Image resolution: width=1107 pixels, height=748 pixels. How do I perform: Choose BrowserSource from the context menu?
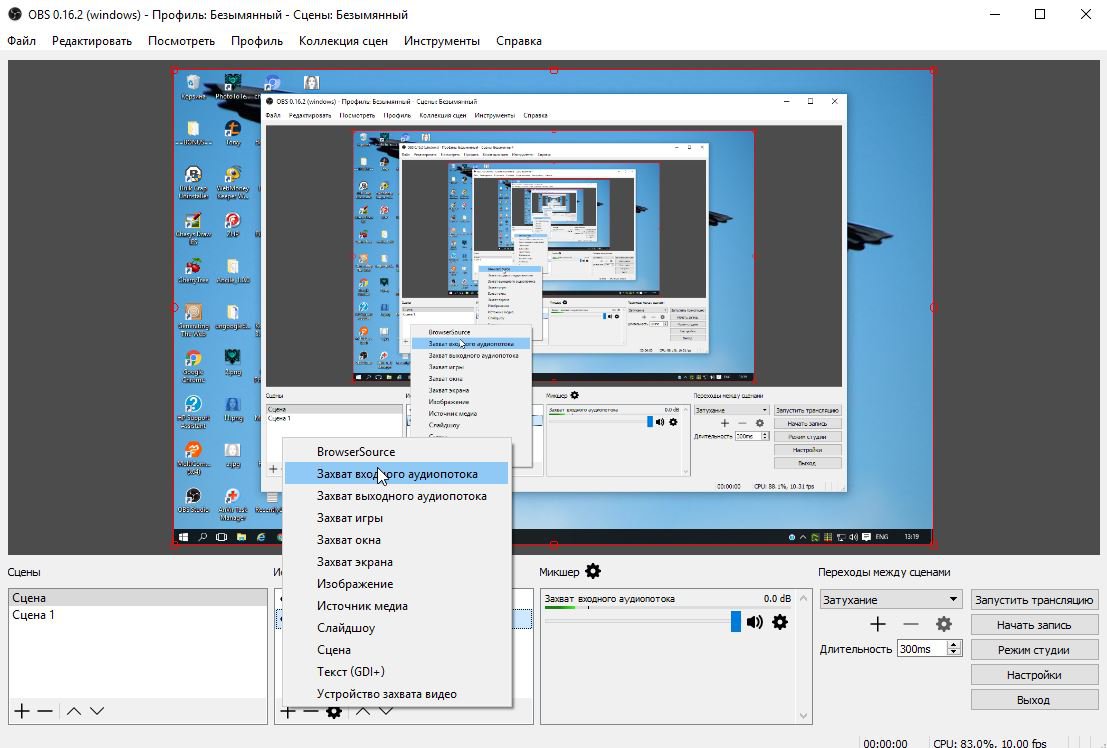tap(397, 452)
